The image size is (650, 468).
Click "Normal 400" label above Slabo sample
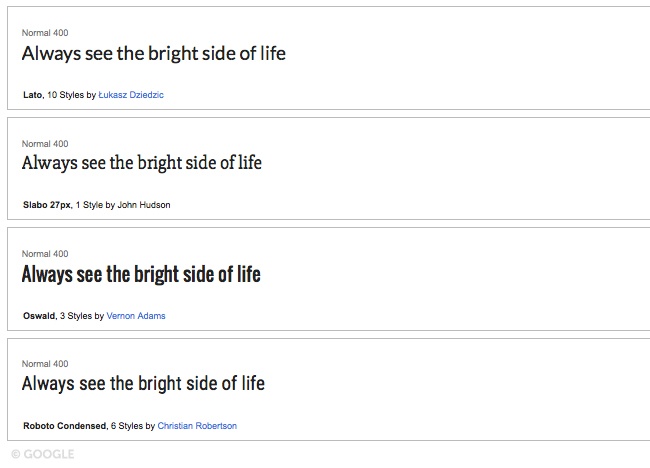tap(45, 143)
